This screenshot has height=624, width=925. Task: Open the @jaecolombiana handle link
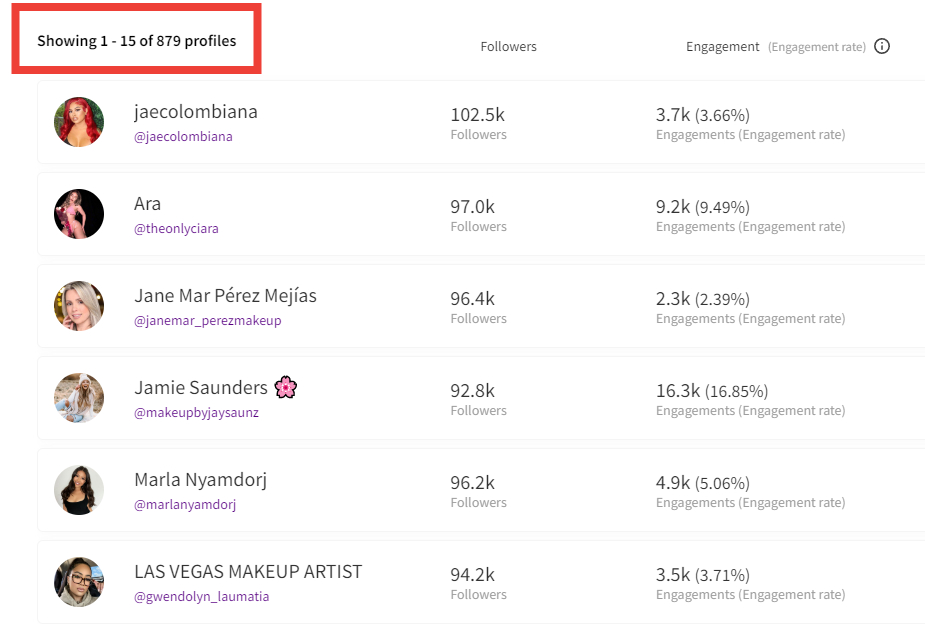pyautogui.click(x=183, y=137)
